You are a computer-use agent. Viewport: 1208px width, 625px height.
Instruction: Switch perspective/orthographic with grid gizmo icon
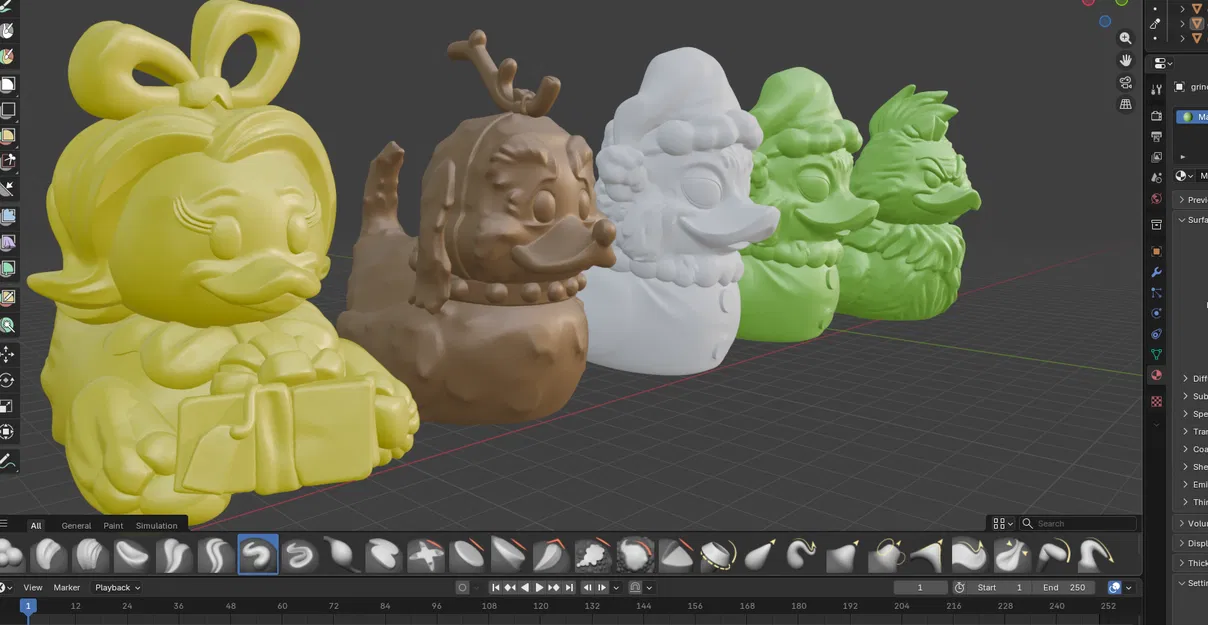point(1126,104)
